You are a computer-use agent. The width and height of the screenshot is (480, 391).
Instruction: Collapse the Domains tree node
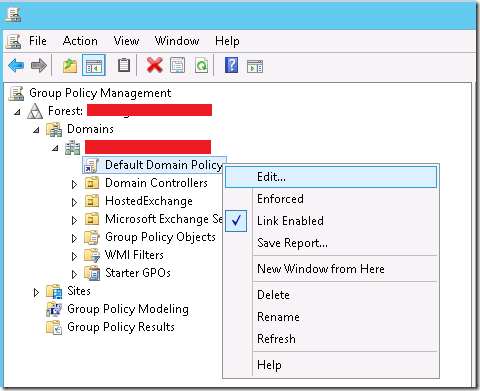(x=36, y=130)
